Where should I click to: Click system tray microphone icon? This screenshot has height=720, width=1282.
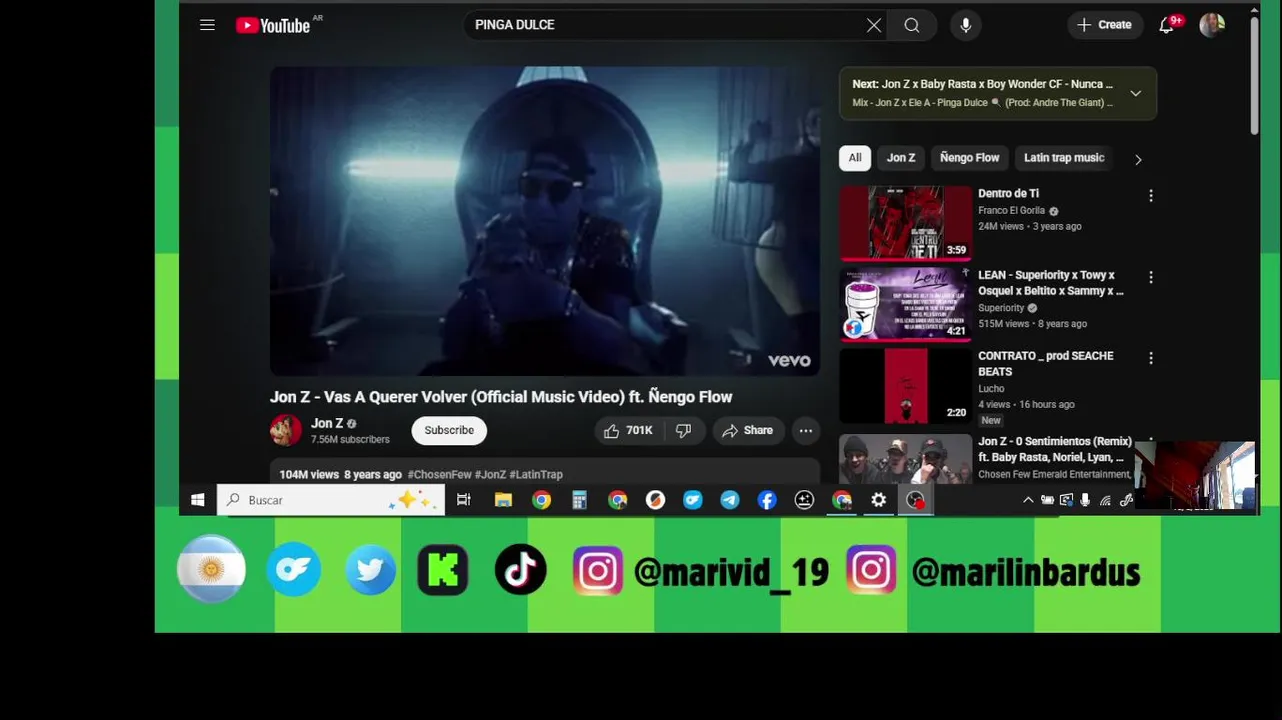(1086, 500)
